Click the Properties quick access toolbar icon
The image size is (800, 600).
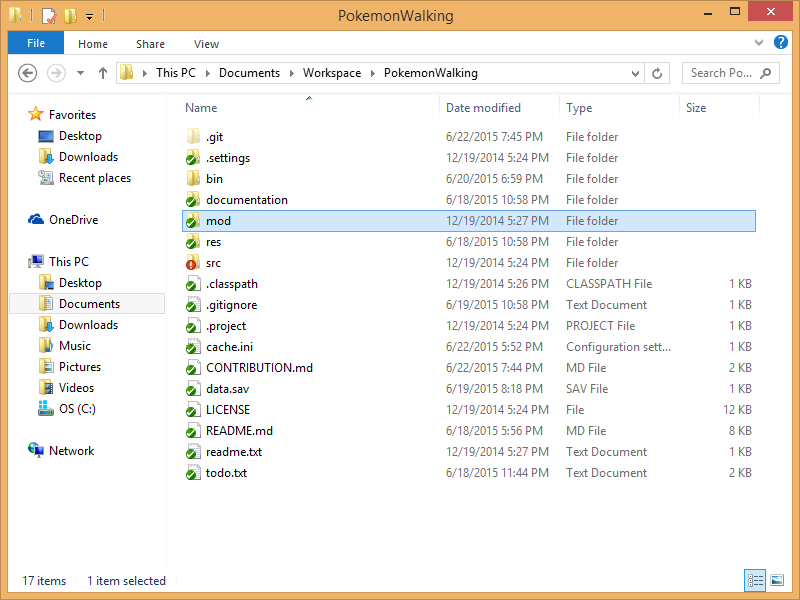coord(48,16)
